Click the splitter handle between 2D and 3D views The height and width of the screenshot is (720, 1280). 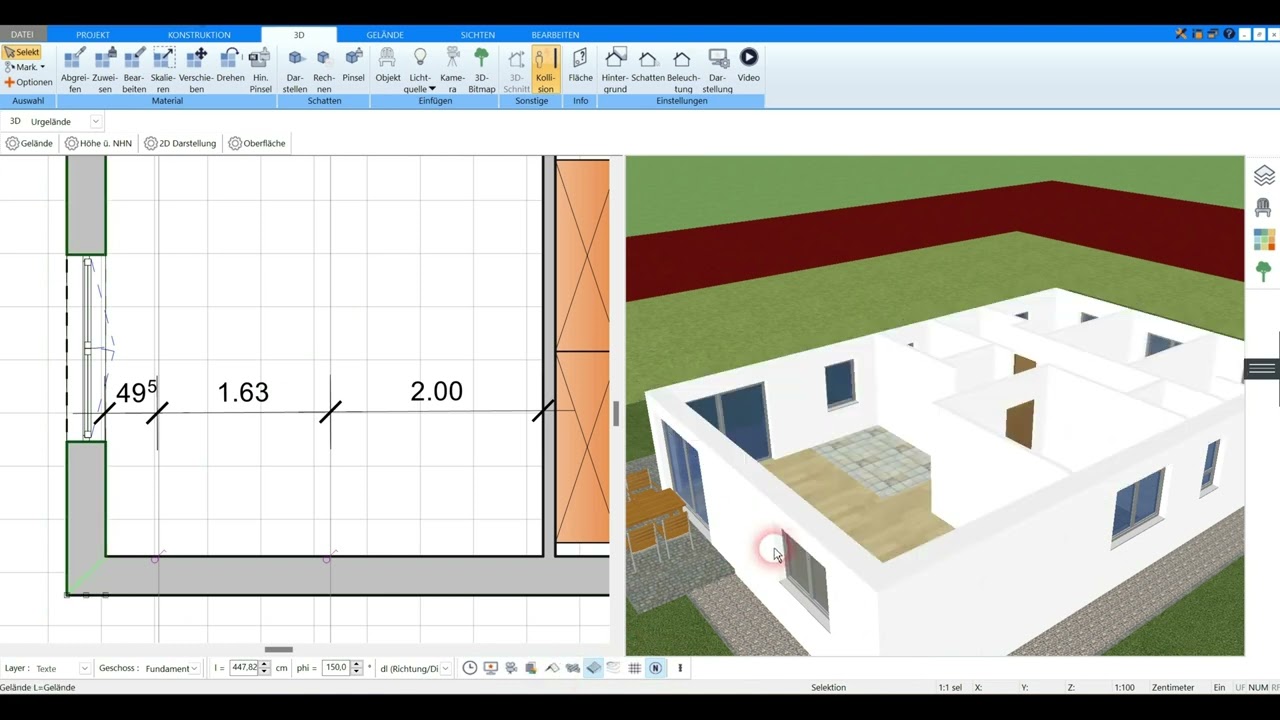pyautogui.click(x=616, y=413)
